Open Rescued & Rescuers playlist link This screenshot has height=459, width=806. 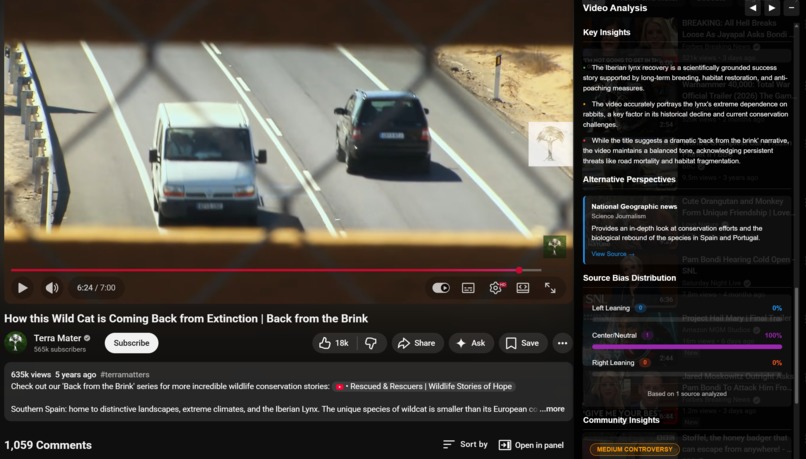[425, 387]
